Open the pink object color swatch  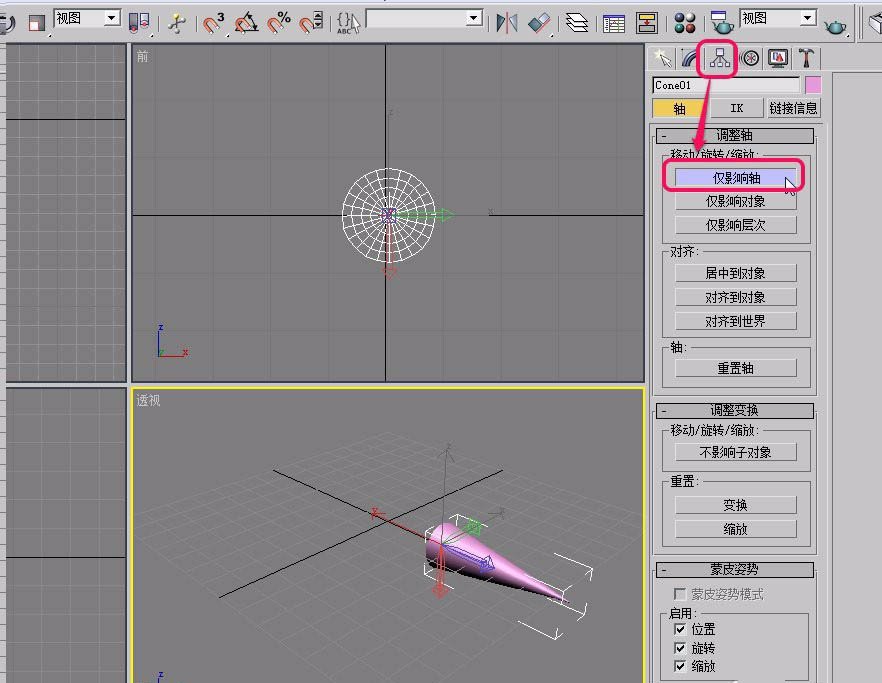813,85
